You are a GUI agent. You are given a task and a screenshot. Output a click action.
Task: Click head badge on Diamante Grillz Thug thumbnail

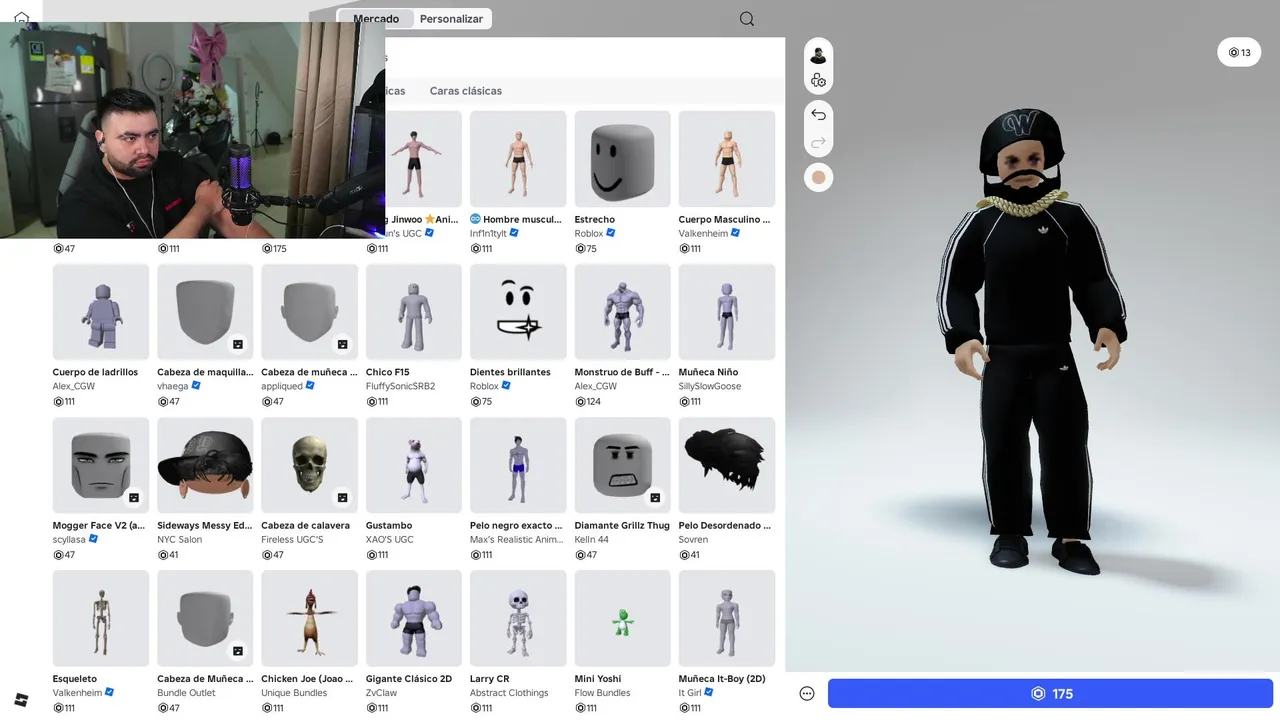point(655,497)
